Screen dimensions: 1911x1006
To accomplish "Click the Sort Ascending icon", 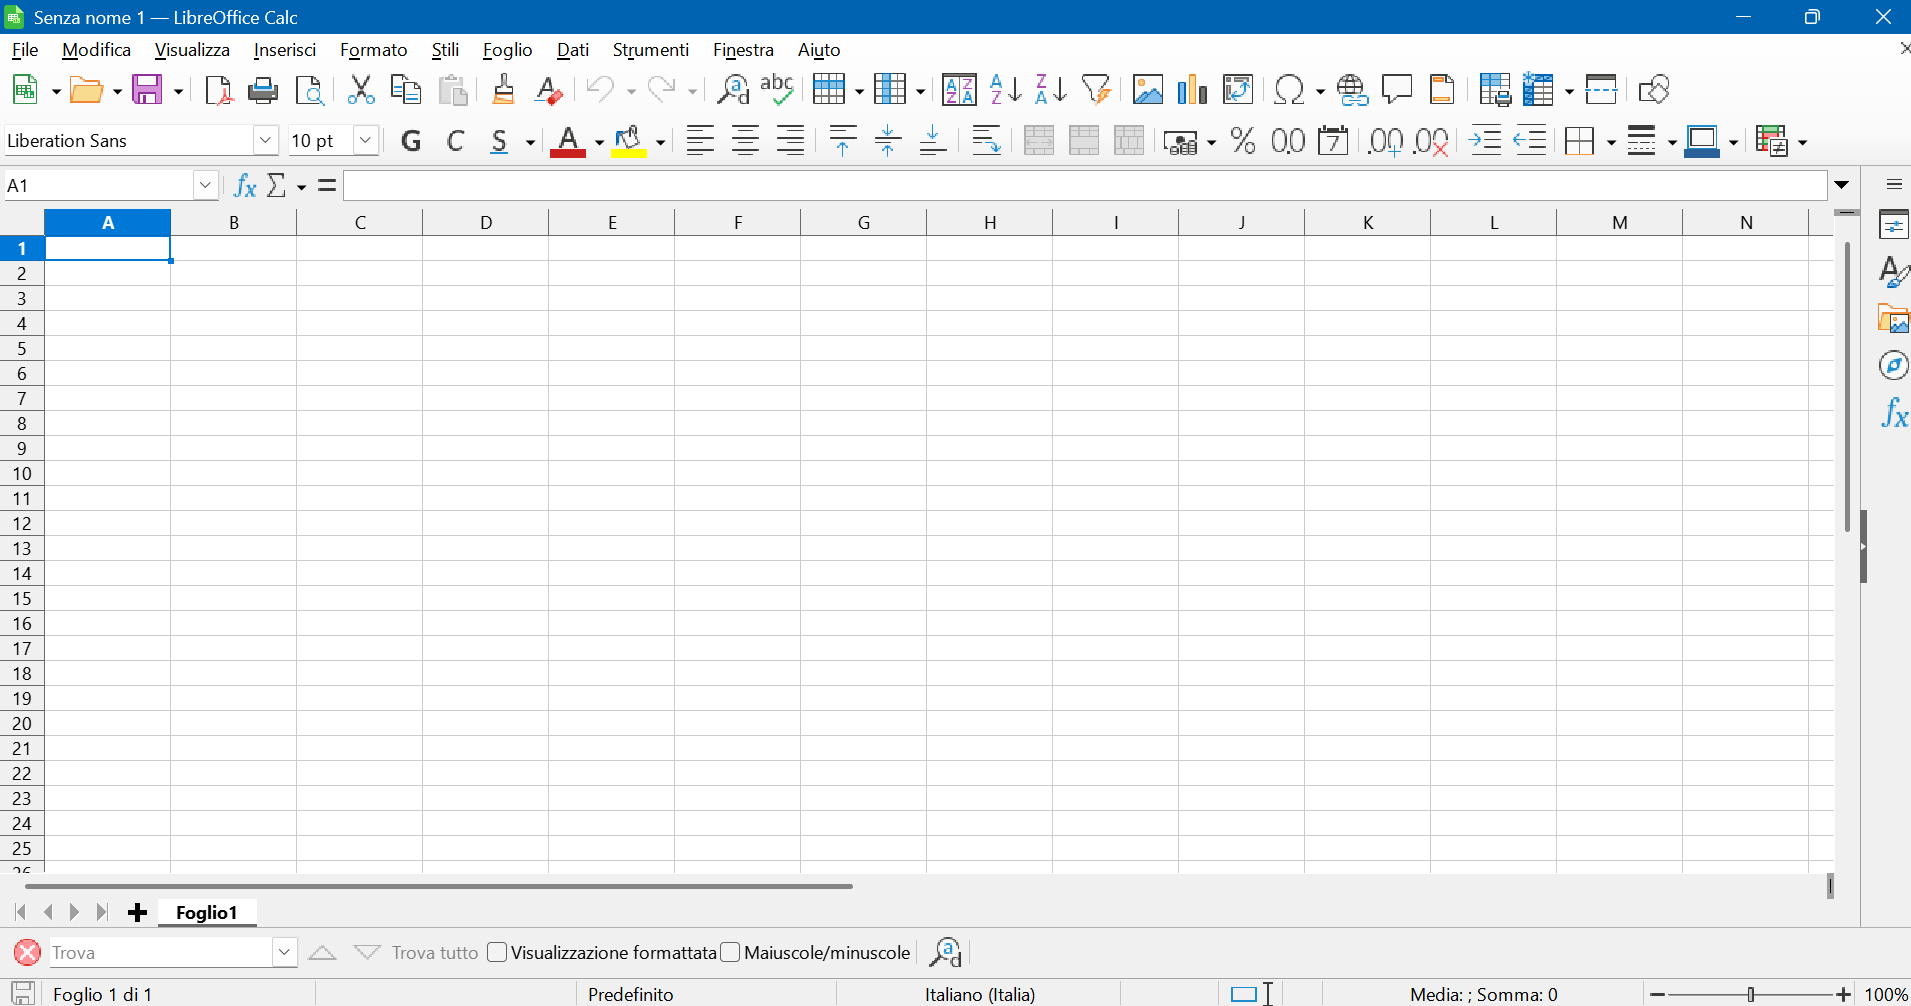I will click(1005, 90).
